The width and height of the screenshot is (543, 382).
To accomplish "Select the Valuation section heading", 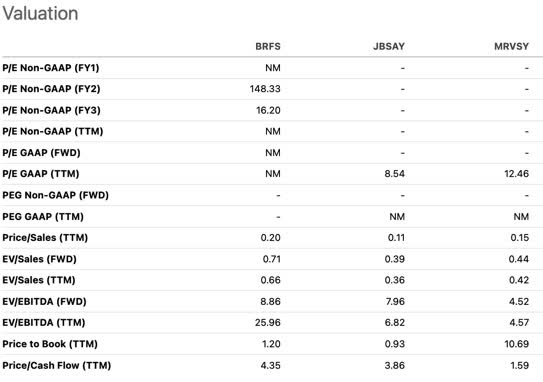I will pyautogui.click(x=40, y=14).
